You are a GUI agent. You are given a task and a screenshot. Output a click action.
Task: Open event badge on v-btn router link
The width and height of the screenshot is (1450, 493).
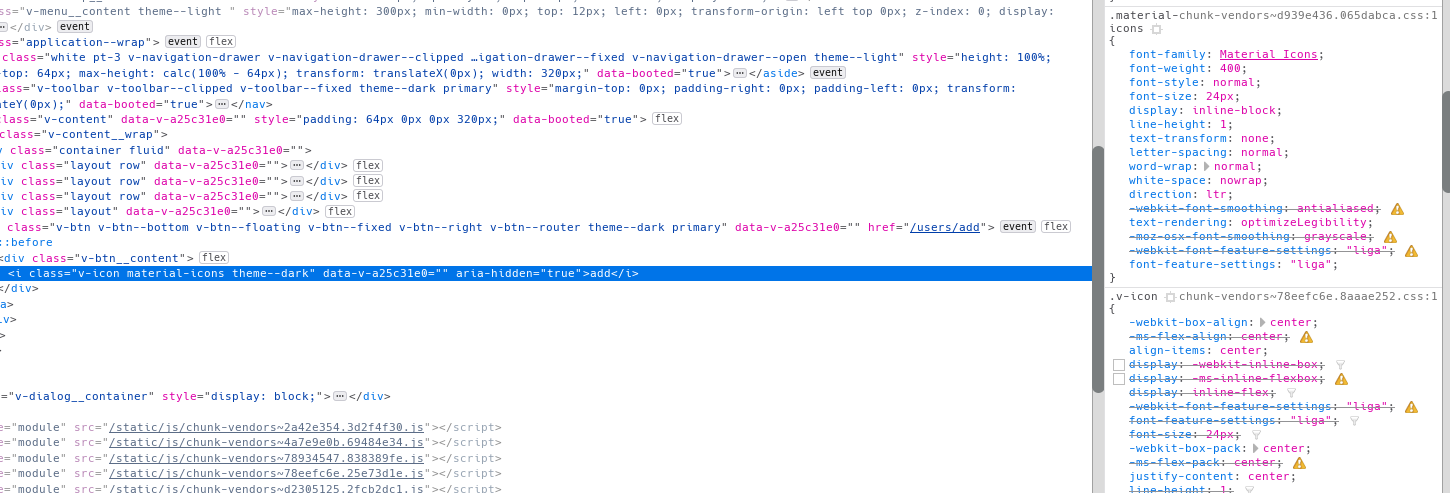tap(1018, 227)
